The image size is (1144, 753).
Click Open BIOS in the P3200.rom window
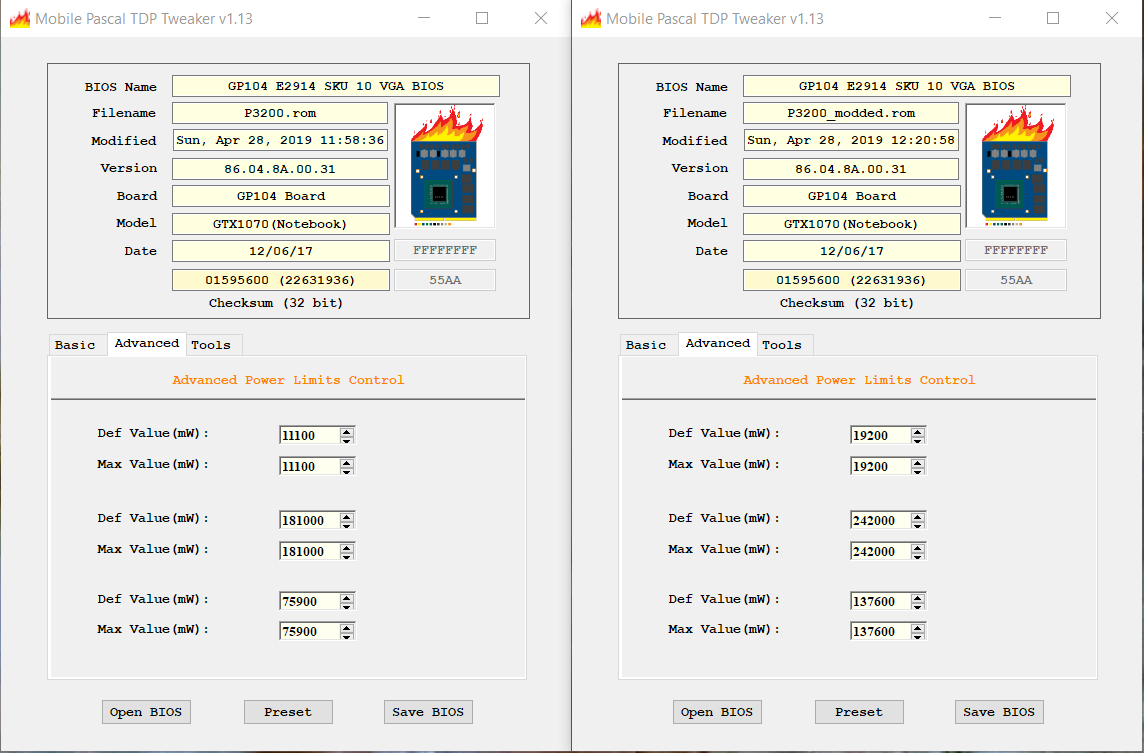point(146,712)
